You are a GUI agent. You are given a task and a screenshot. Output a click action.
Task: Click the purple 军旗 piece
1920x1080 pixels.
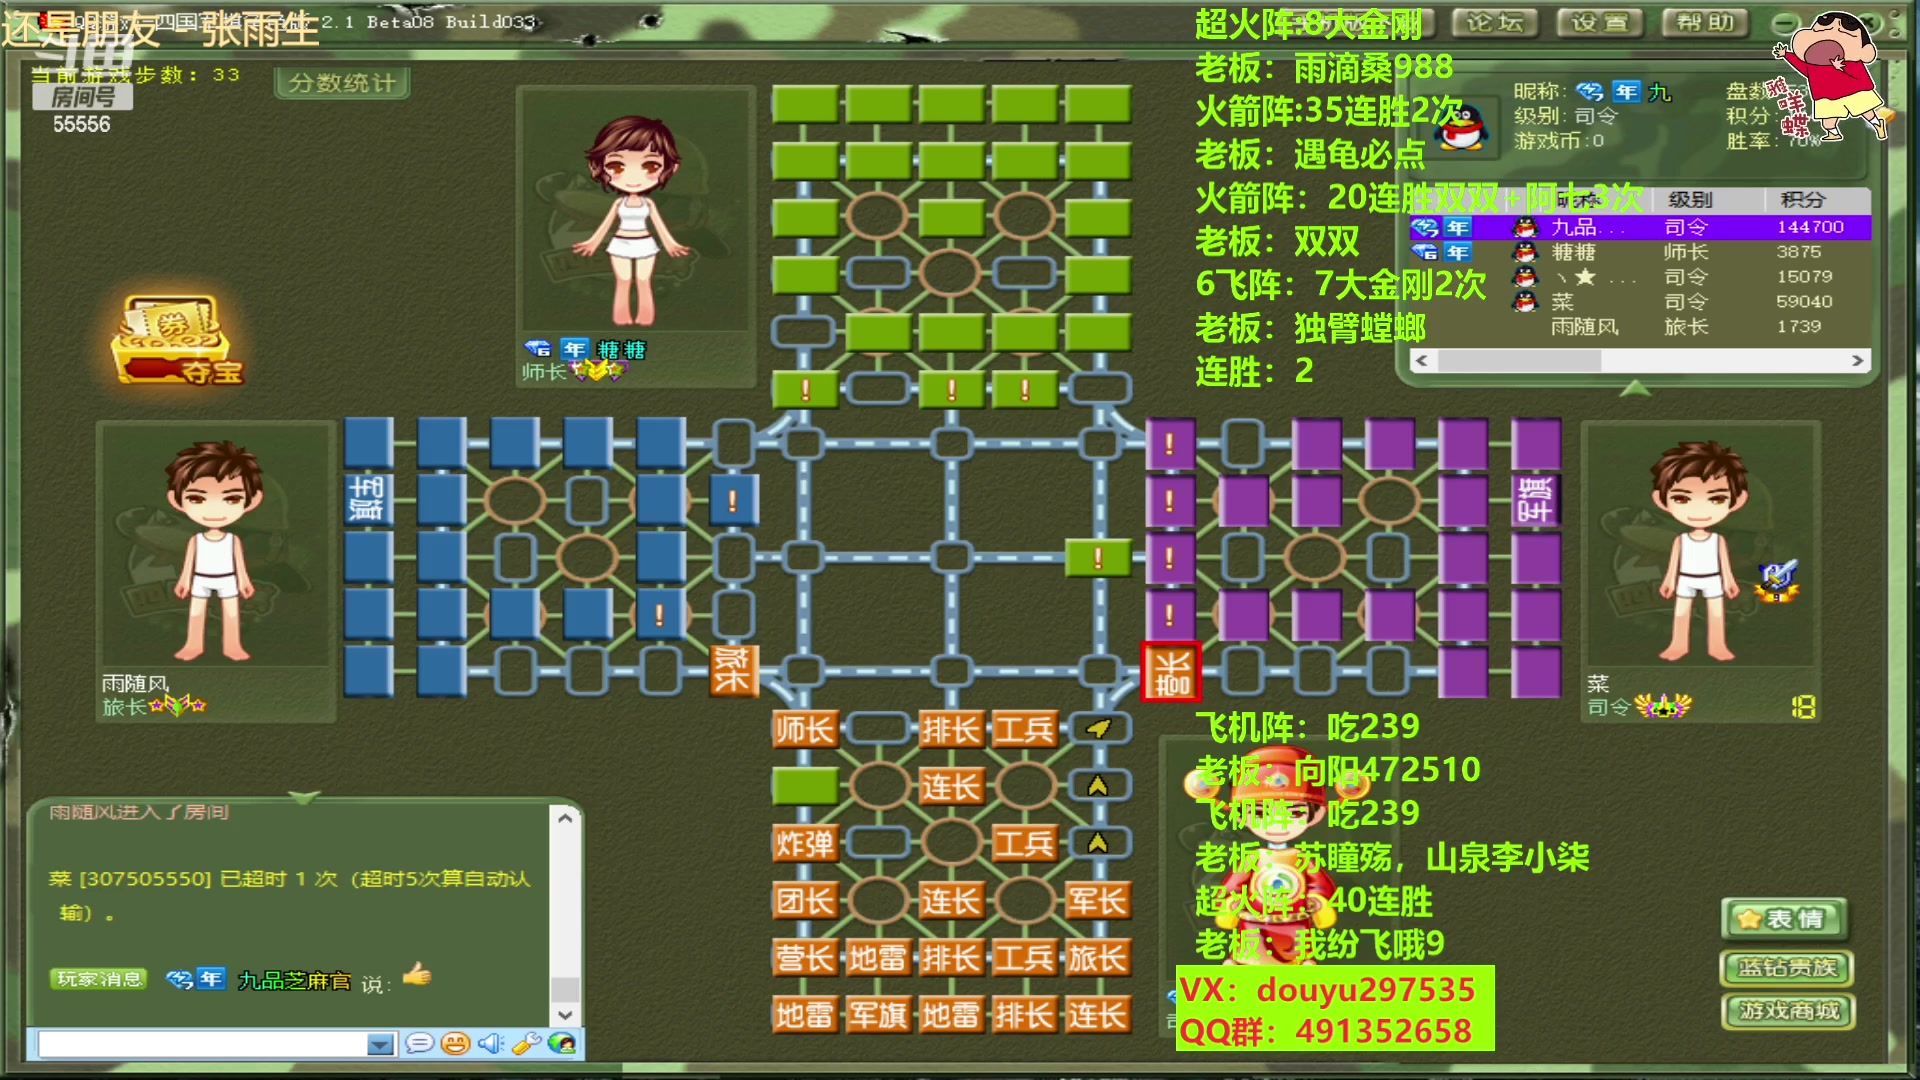coord(1536,500)
